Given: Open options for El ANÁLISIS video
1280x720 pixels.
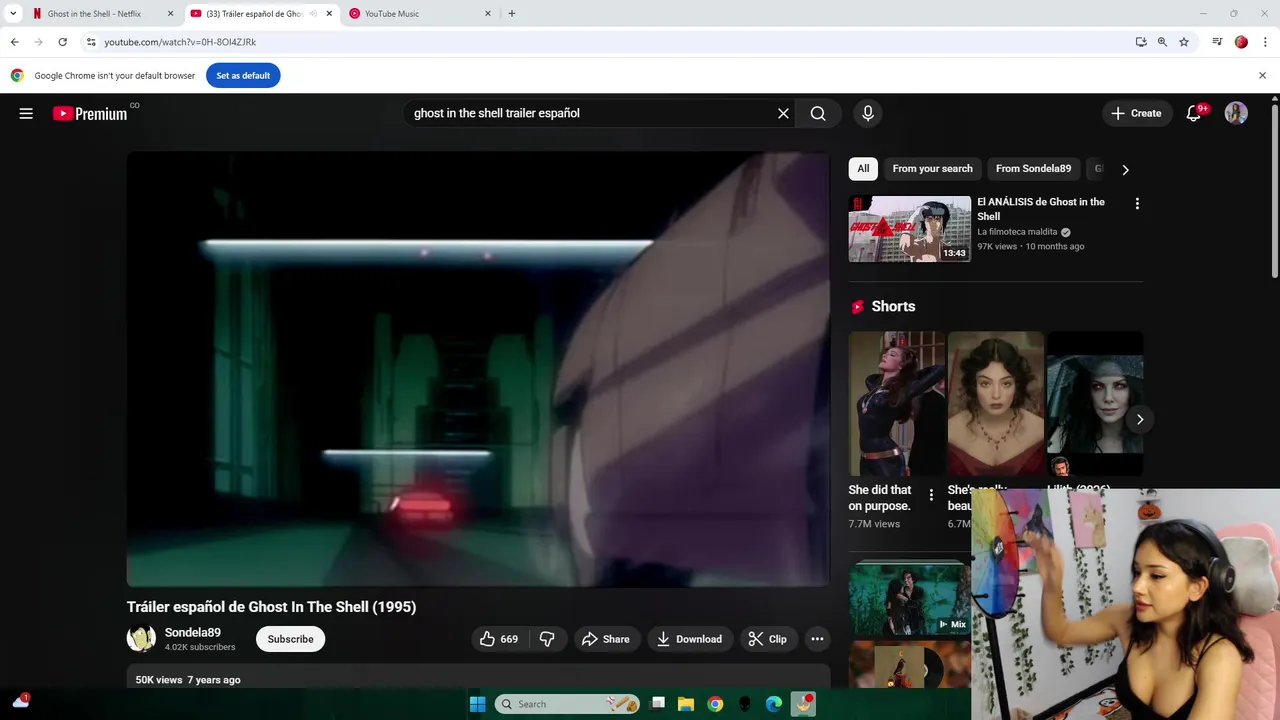Looking at the screenshot, I should click(1137, 204).
